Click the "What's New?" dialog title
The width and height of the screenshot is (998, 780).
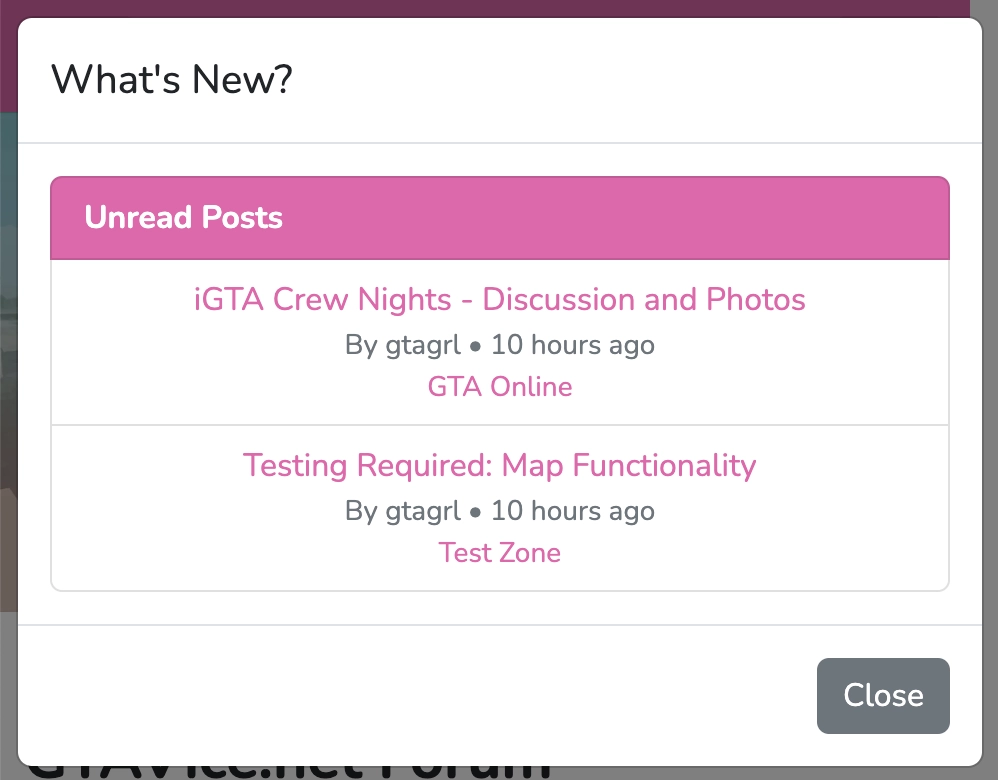pyautogui.click(x=171, y=79)
